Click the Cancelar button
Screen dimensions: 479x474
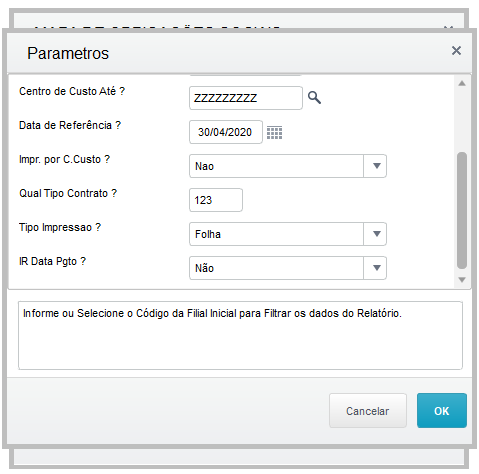[x=368, y=410]
